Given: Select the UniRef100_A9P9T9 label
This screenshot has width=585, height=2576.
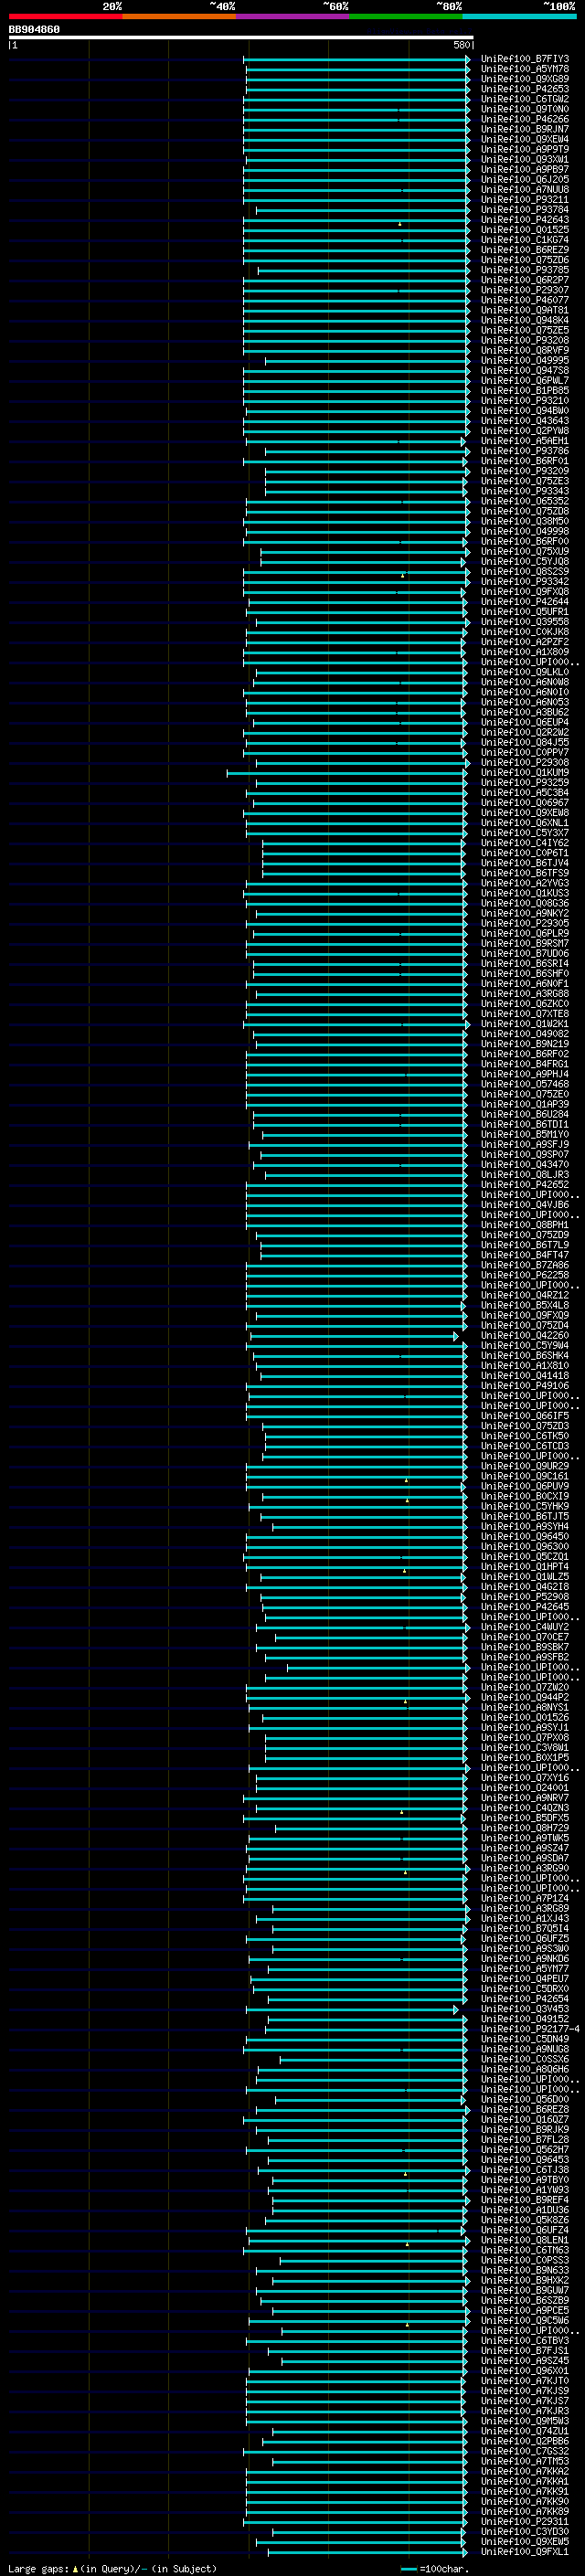Looking at the screenshot, I should tap(524, 149).
